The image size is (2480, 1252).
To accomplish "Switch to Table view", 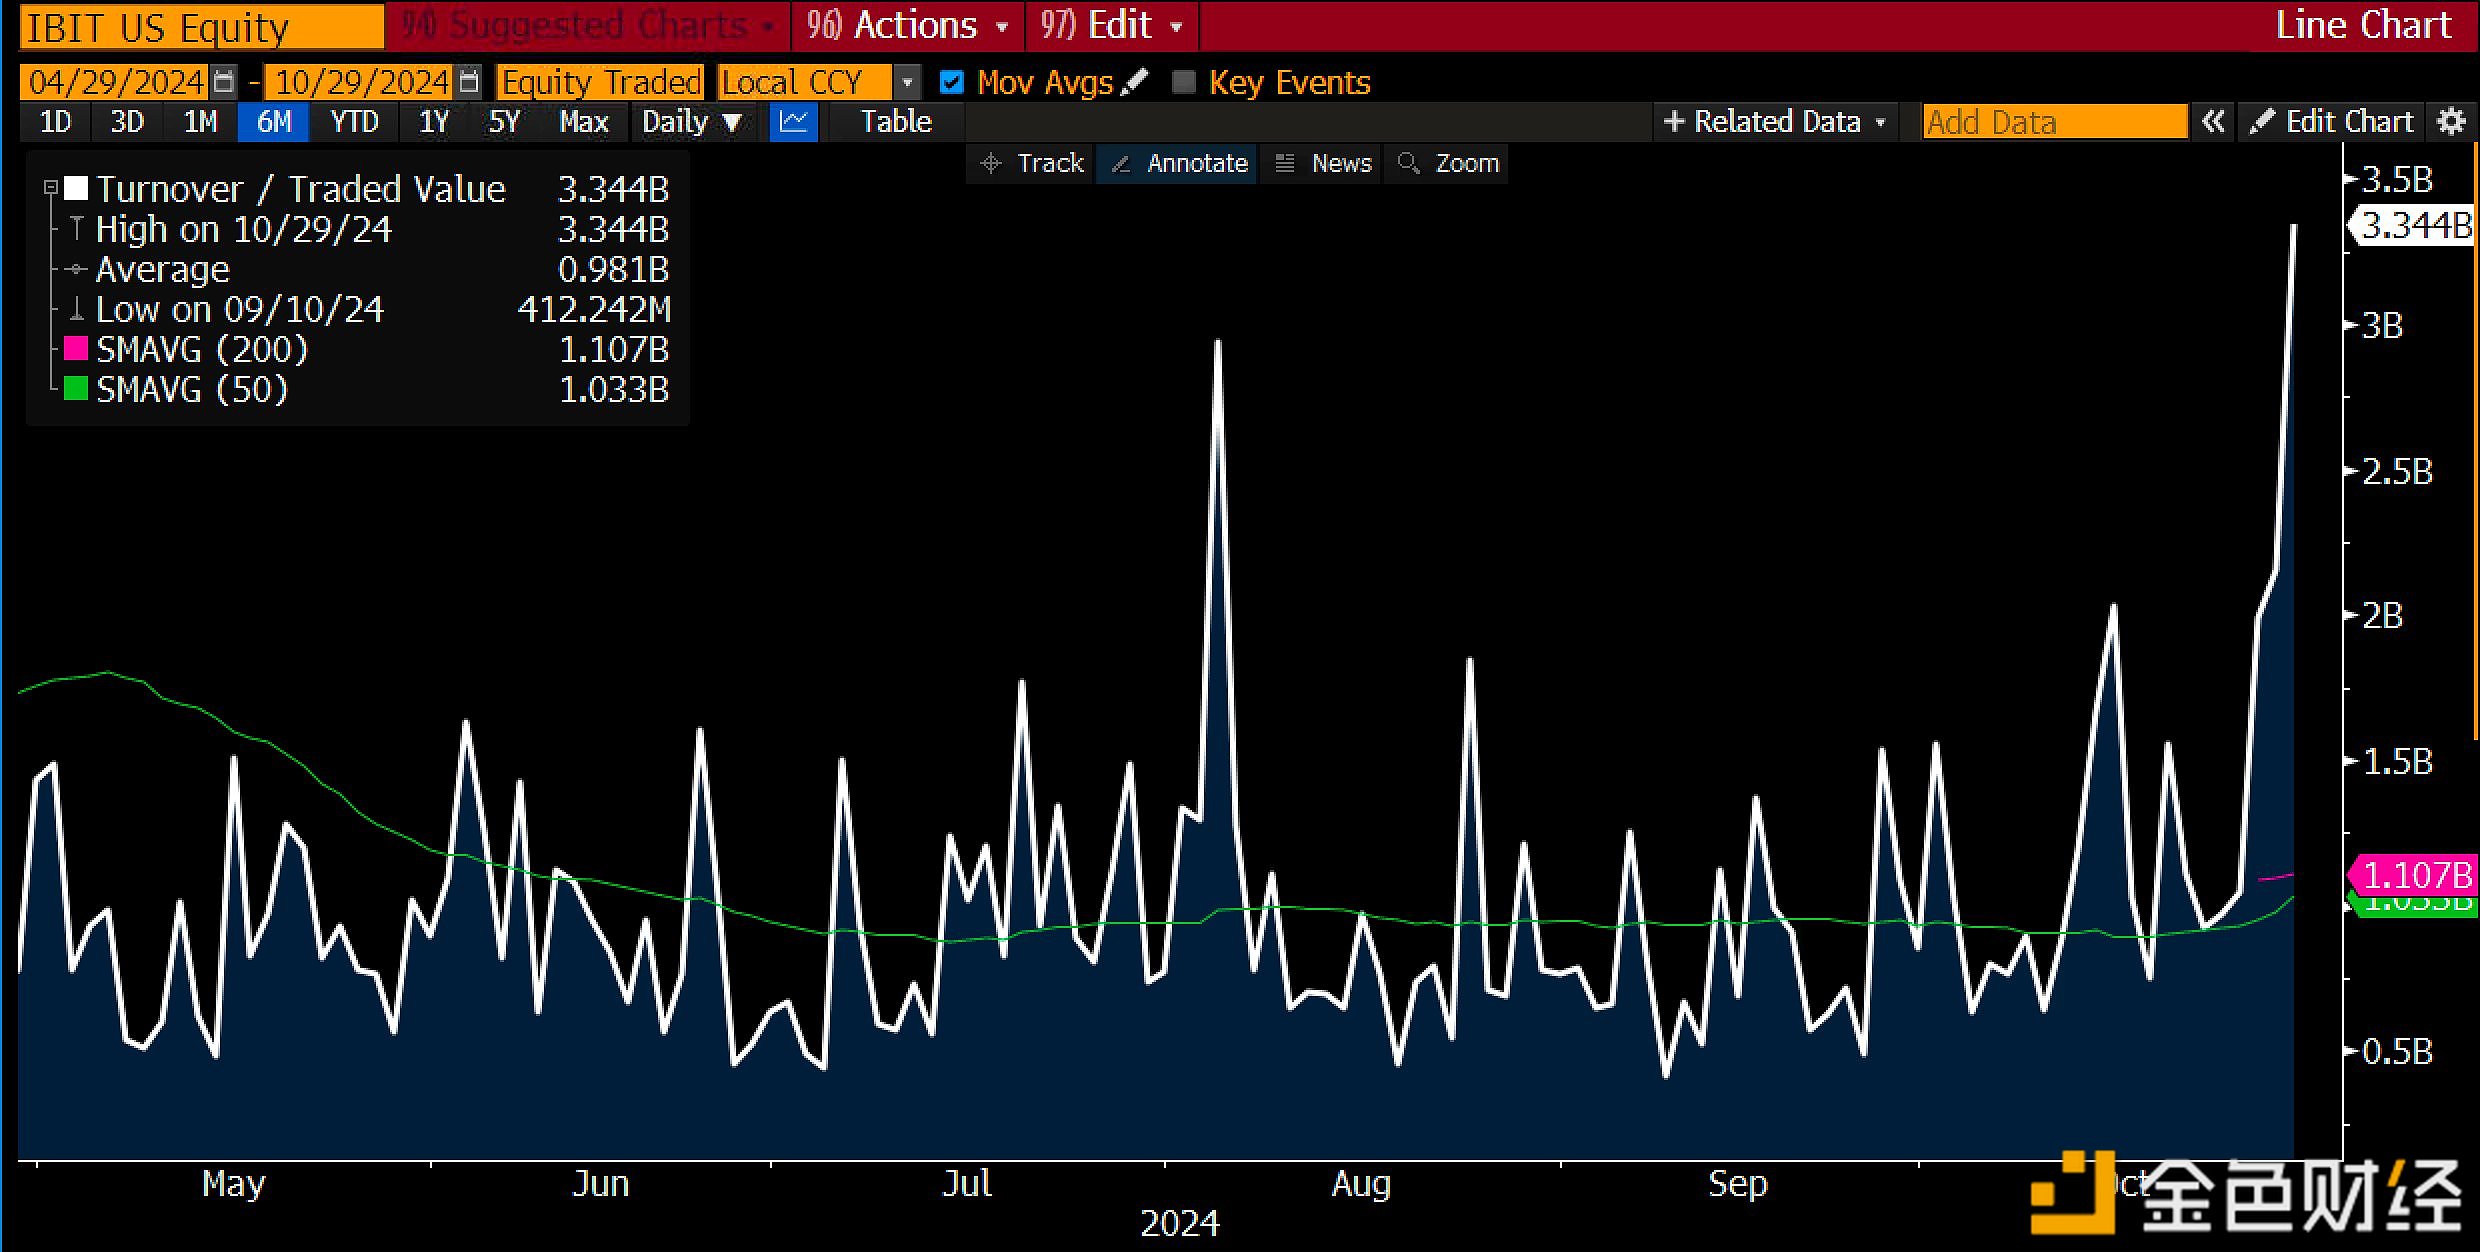I will pos(896,122).
